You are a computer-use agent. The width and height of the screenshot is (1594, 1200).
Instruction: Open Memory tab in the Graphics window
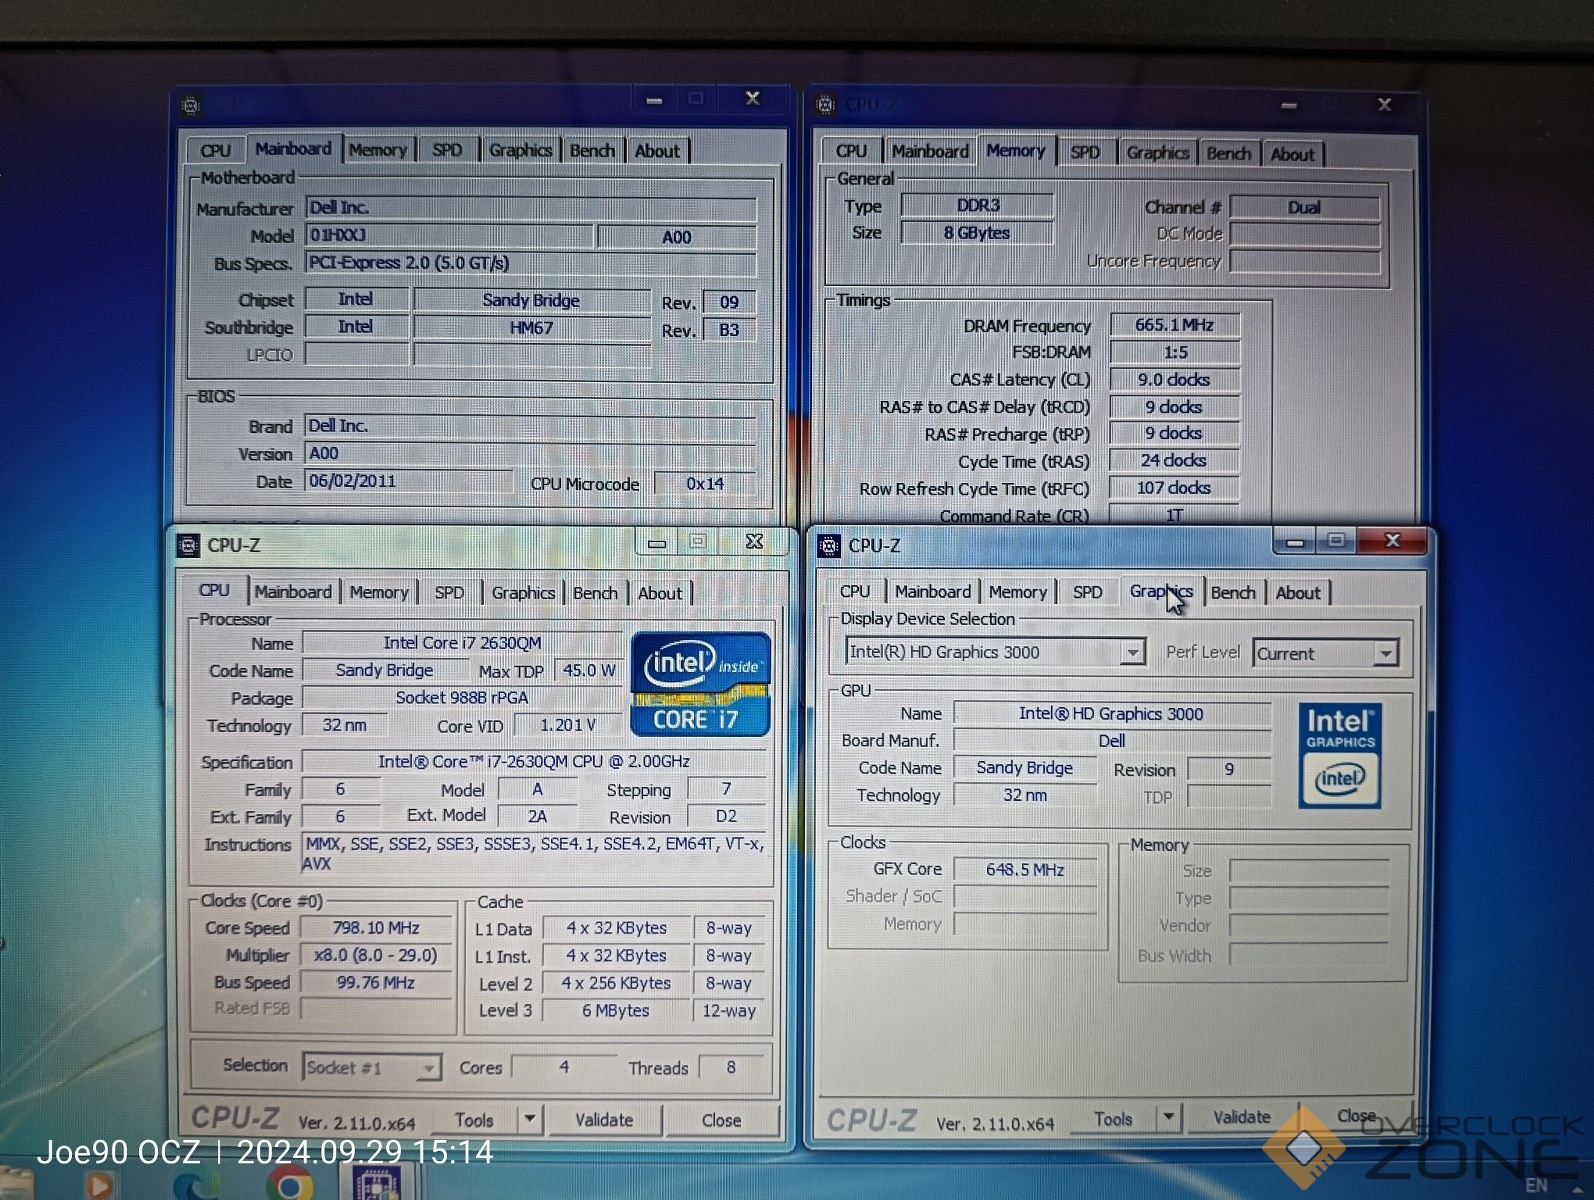[1017, 591]
